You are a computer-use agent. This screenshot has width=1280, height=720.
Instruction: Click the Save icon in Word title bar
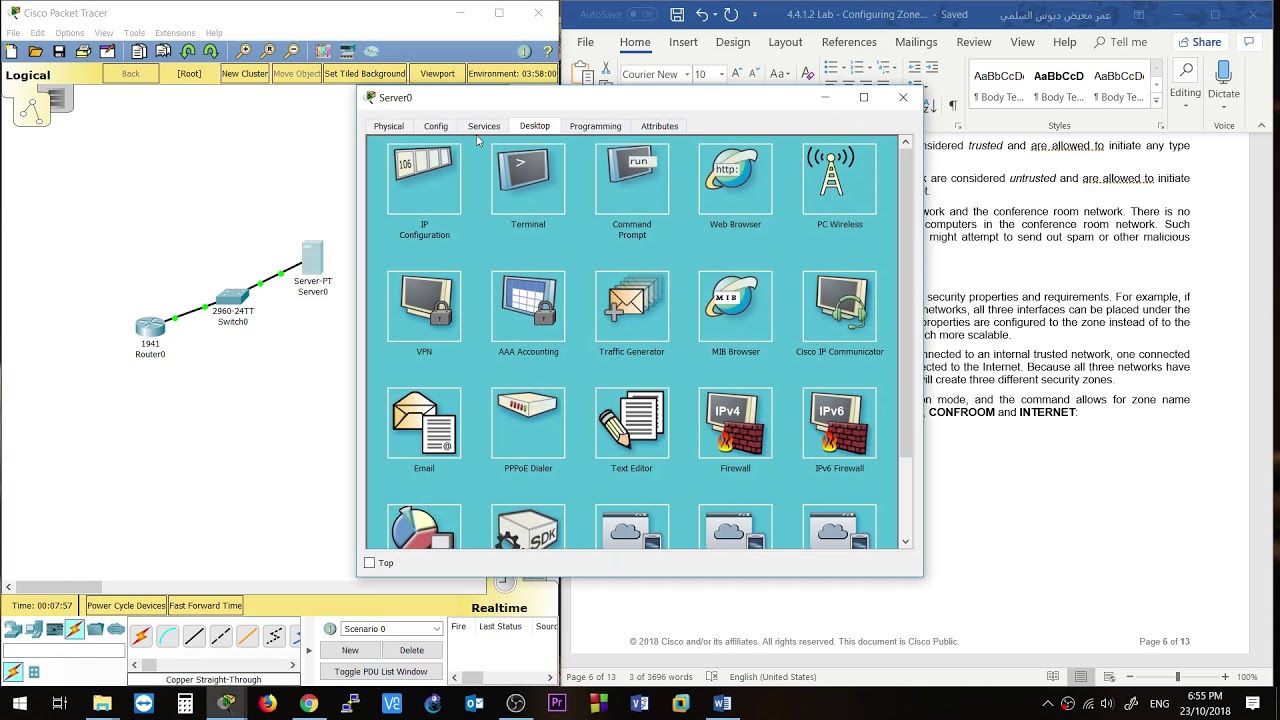pos(677,15)
